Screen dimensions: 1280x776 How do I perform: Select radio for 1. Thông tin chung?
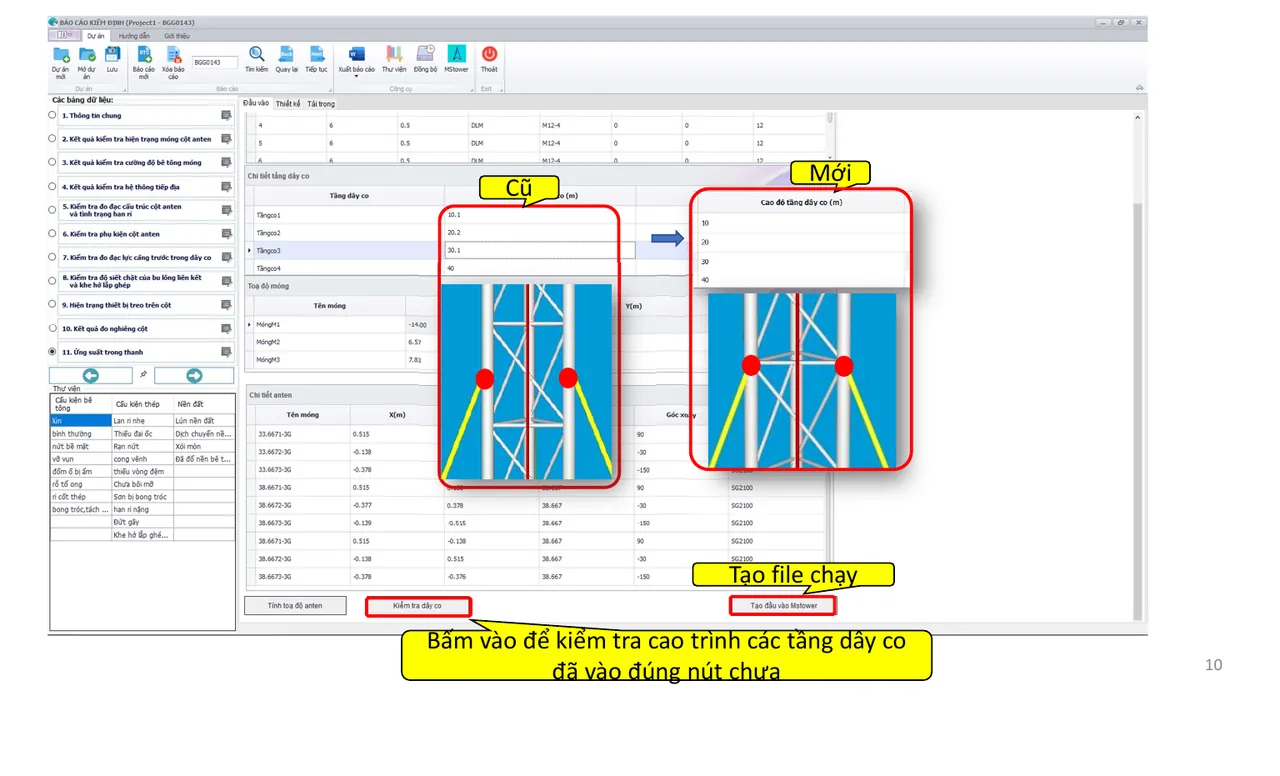pos(53,115)
